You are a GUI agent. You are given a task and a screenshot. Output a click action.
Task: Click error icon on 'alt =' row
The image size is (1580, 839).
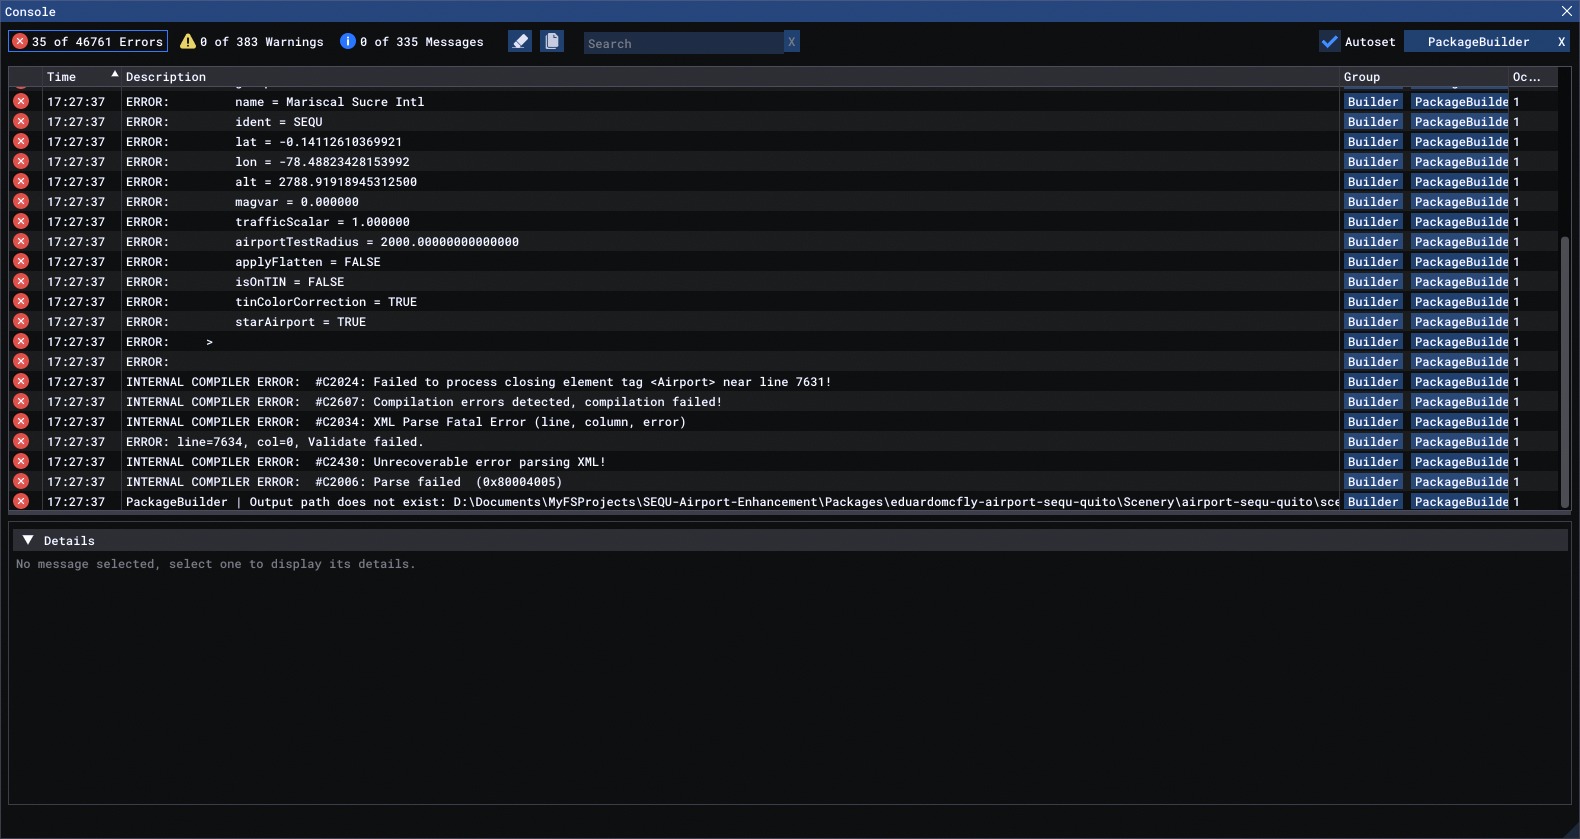[21, 181]
